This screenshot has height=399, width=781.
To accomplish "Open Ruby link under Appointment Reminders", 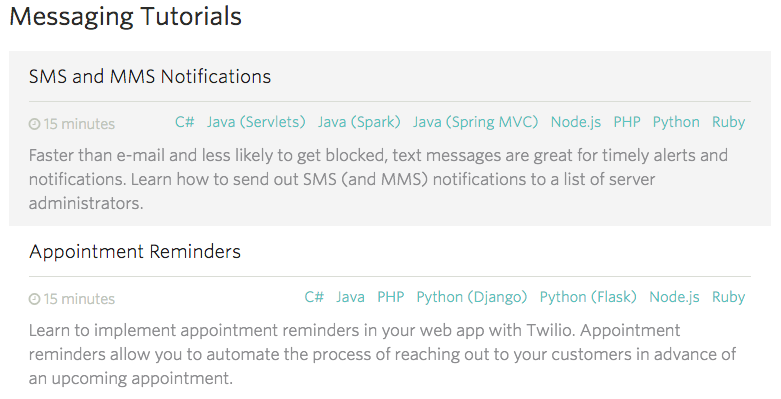I will click(x=728, y=297).
